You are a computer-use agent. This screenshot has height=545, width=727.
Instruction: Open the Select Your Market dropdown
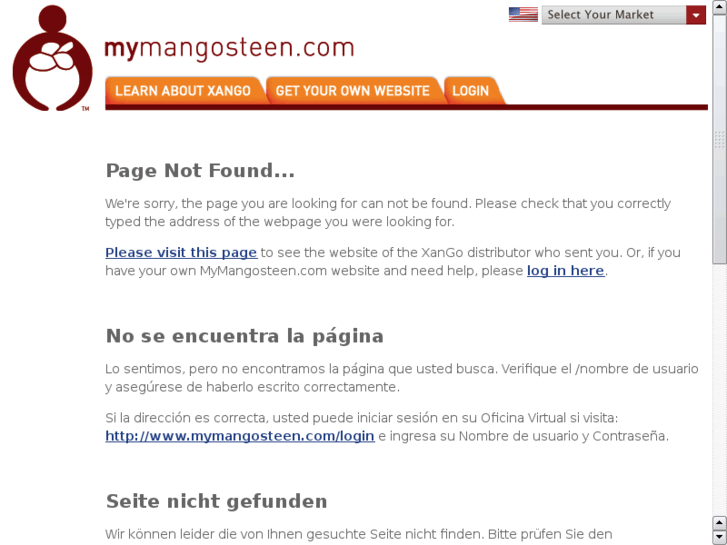tap(624, 15)
